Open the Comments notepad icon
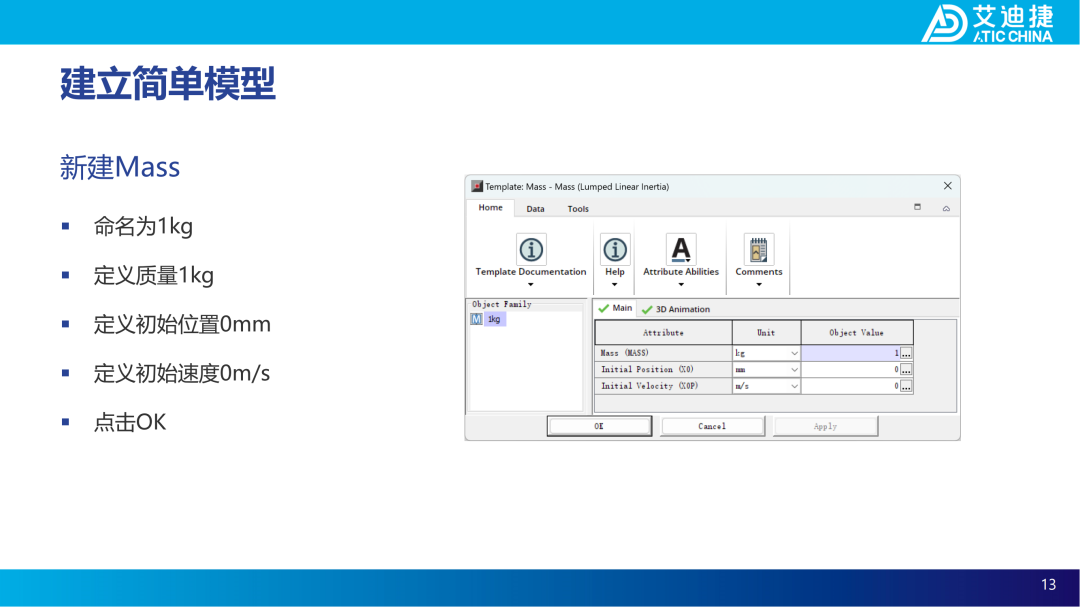 758,249
